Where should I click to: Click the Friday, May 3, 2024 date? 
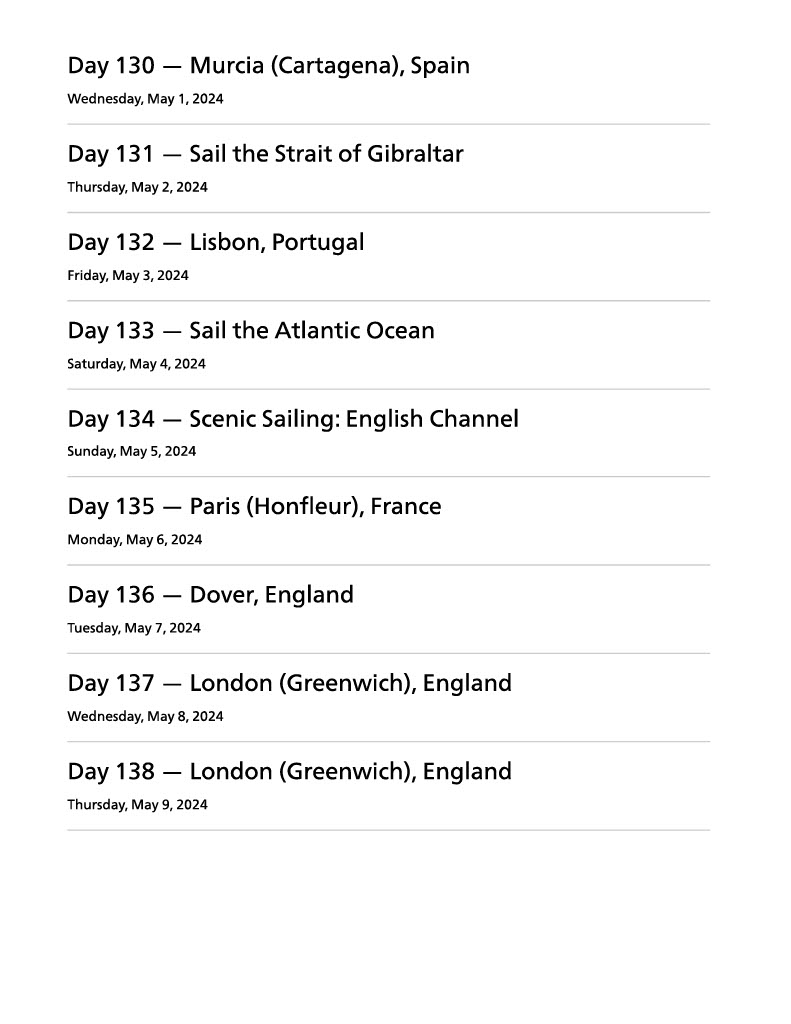127,275
